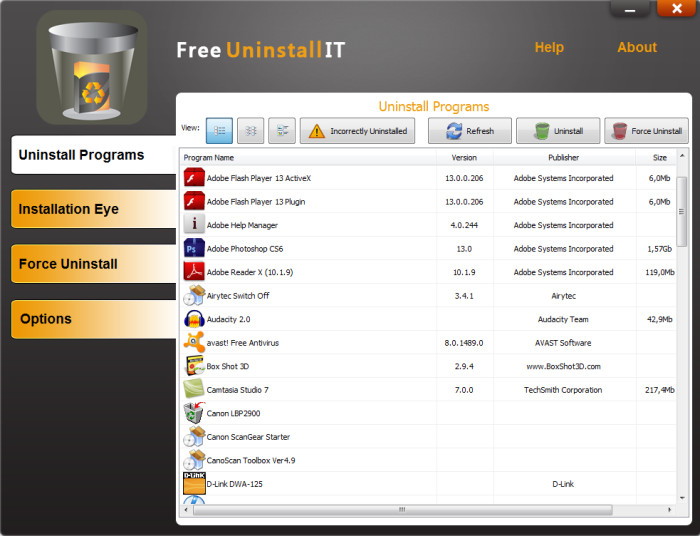Image resolution: width=700 pixels, height=536 pixels.
Task: Click the Audacity 2.0 headphones icon
Action: tap(194, 319)
